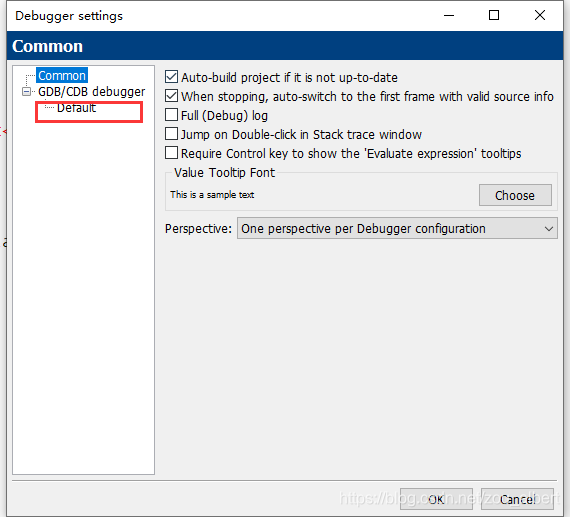Select Common in the settings tree
The width and height of the screenshot is (570, 517).
click(62, 76)
